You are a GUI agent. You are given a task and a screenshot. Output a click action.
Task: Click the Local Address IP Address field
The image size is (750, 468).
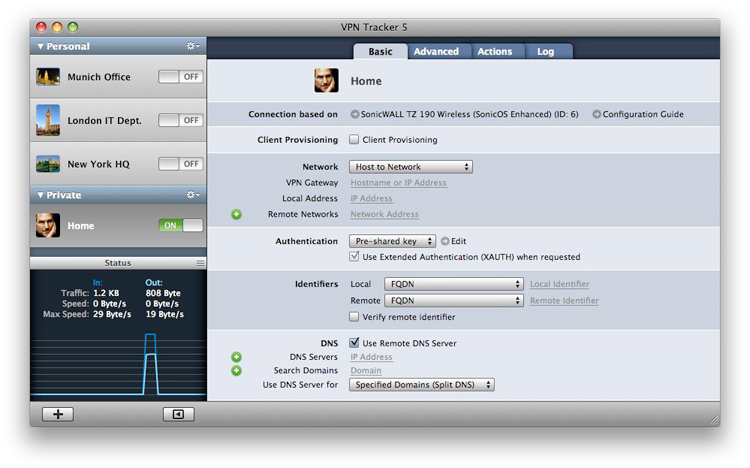(371, 199)
